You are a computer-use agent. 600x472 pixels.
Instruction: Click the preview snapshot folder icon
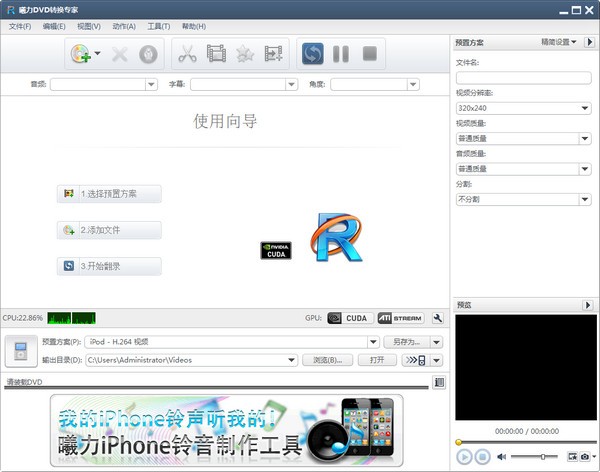coord(572,456)
